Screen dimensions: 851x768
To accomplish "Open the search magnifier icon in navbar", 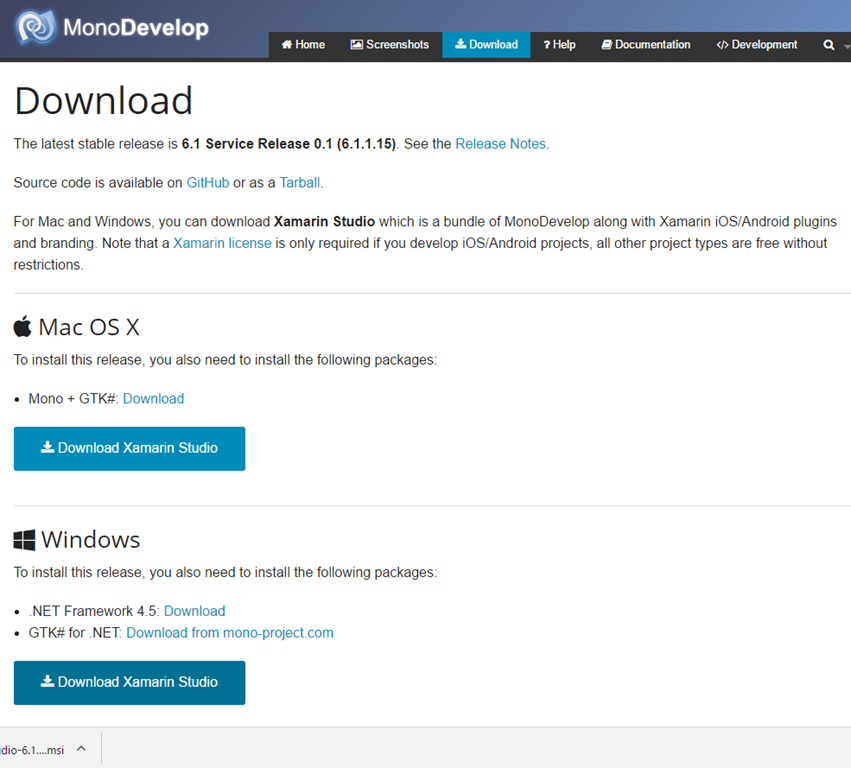I will pyautogui.click(x=829, y=45).
